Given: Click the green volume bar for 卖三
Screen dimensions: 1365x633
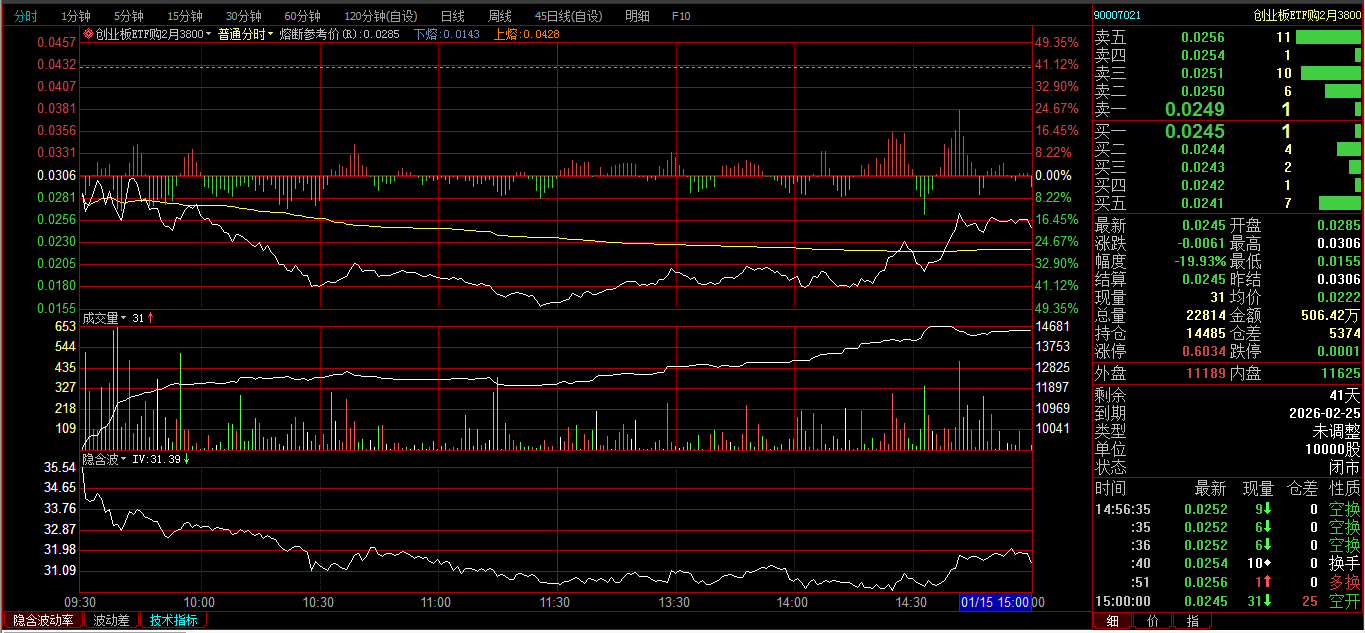Looking at the screenshot, I should click(1331, 73).
